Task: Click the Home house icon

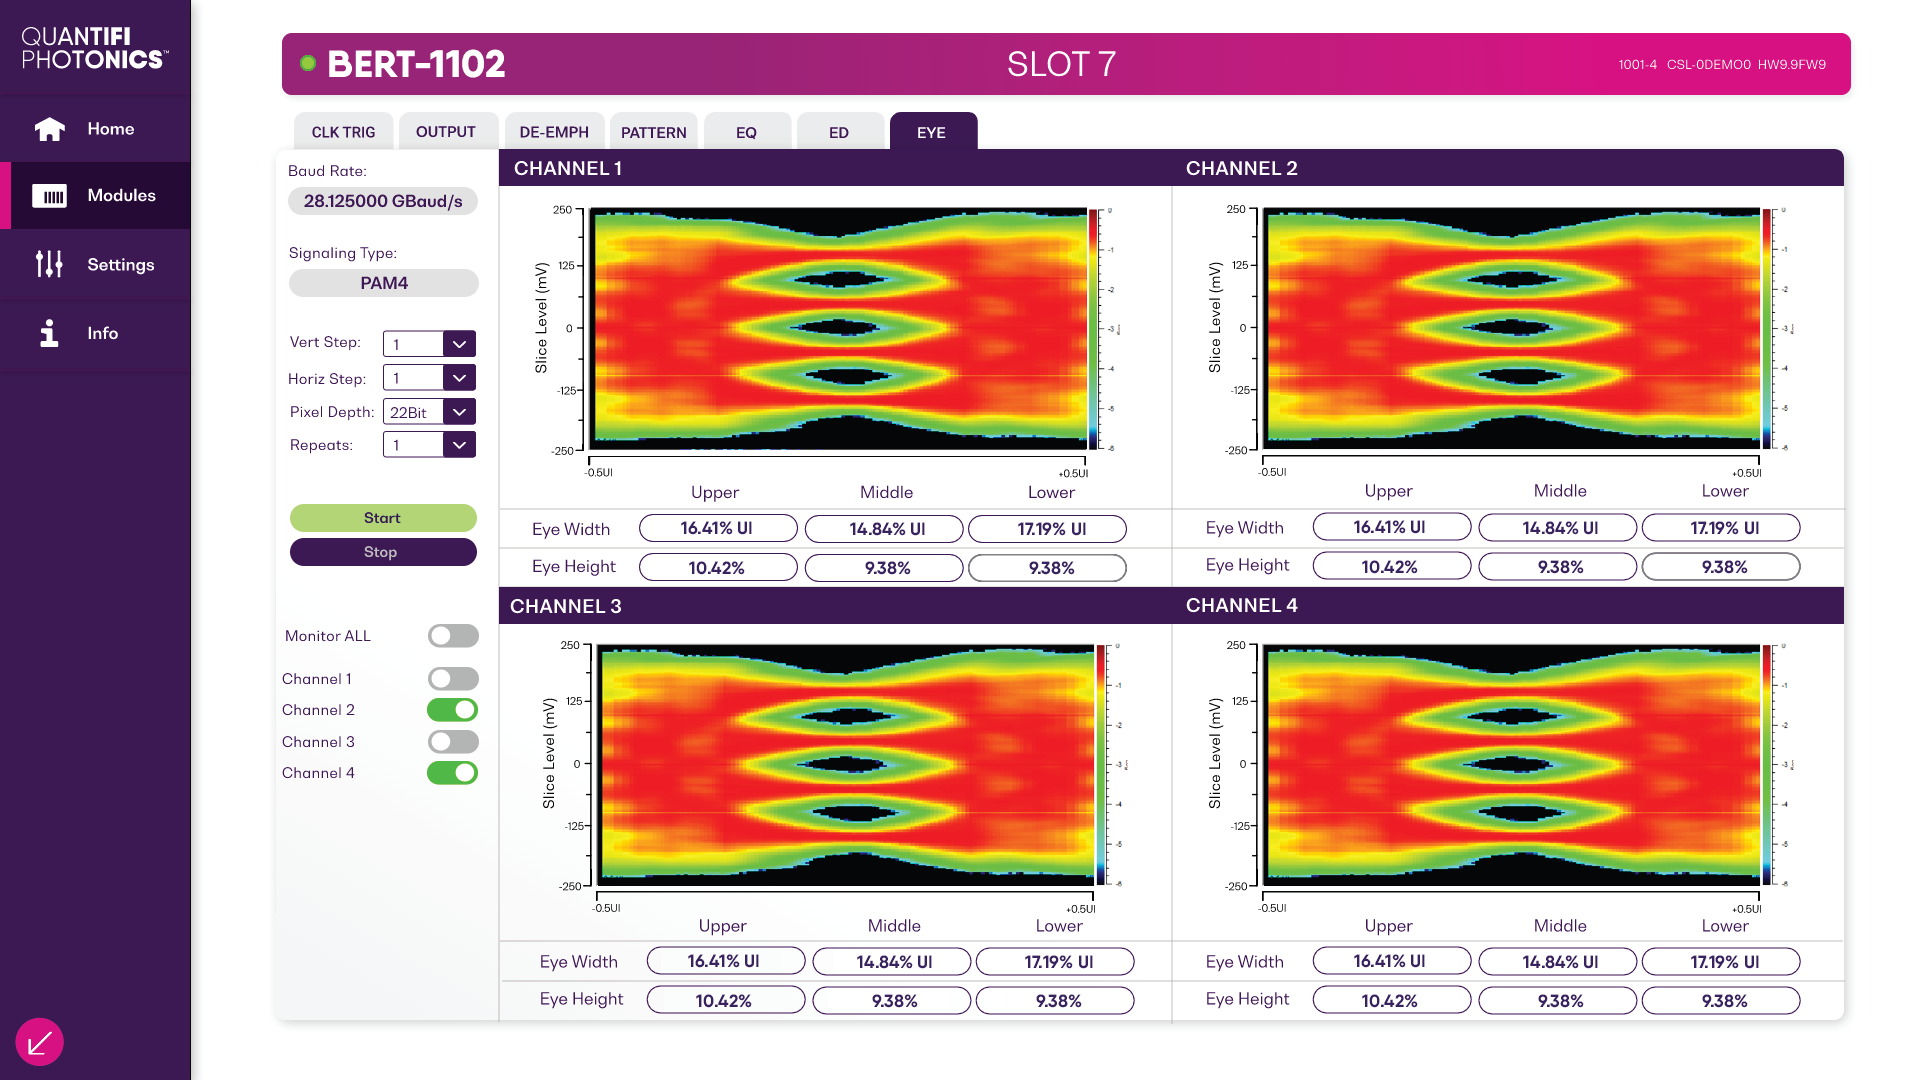Action: (49, 129)
